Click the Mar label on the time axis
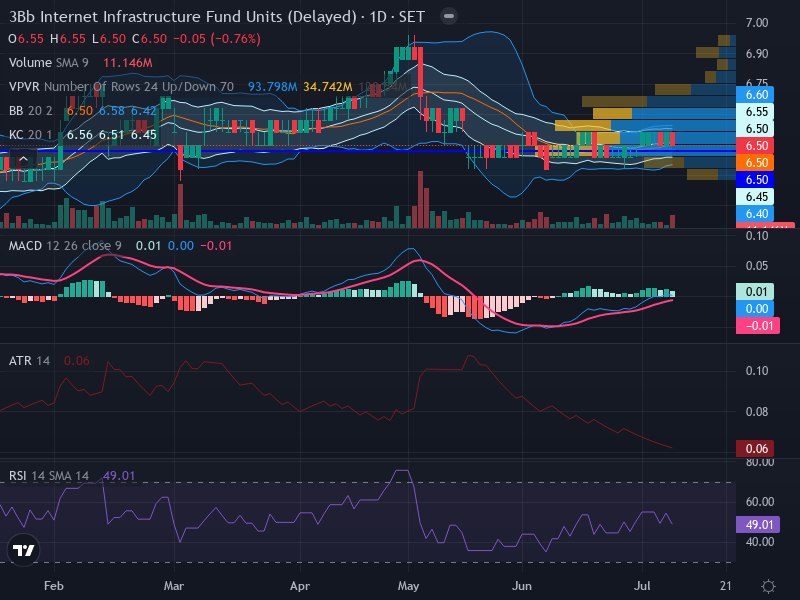This screenshot has width=800, height=600. click(174, 586)
